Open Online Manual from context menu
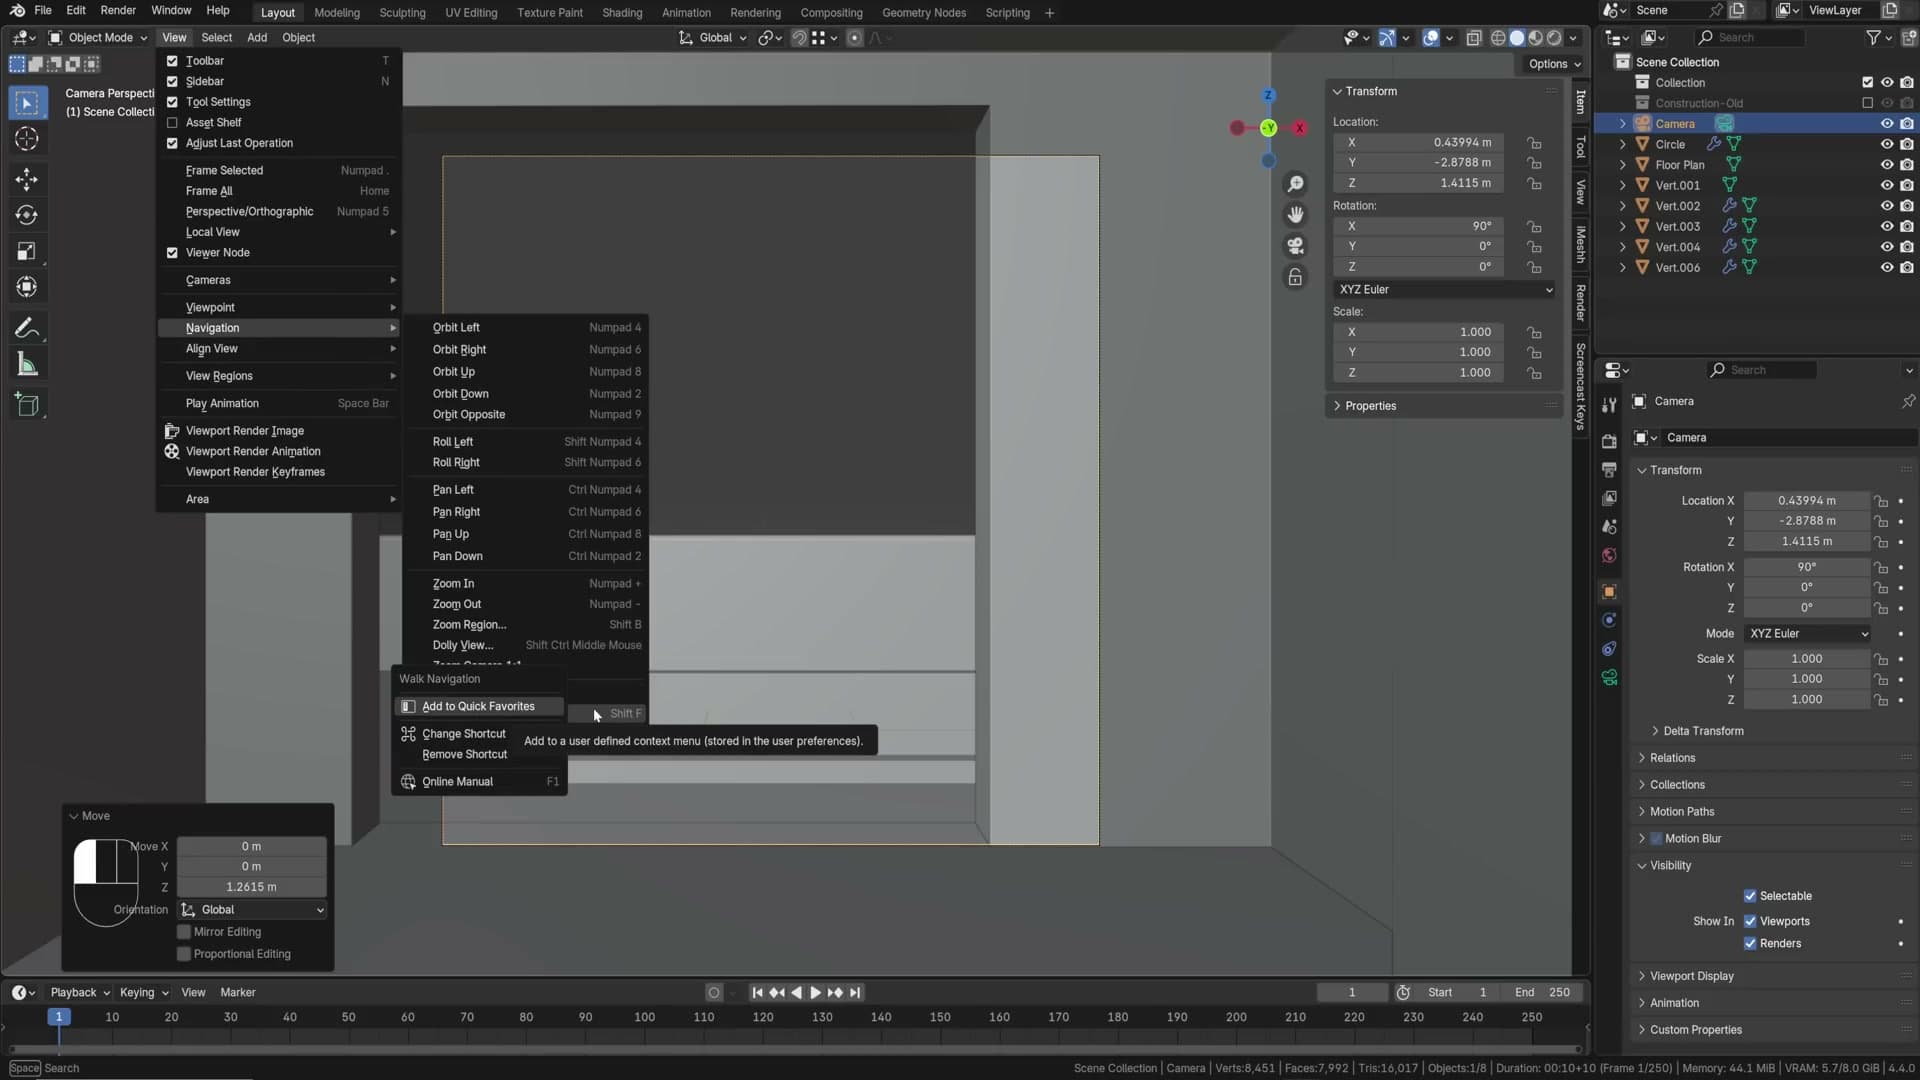This screenshot has width=1920, height=1080. coord(457,782)
